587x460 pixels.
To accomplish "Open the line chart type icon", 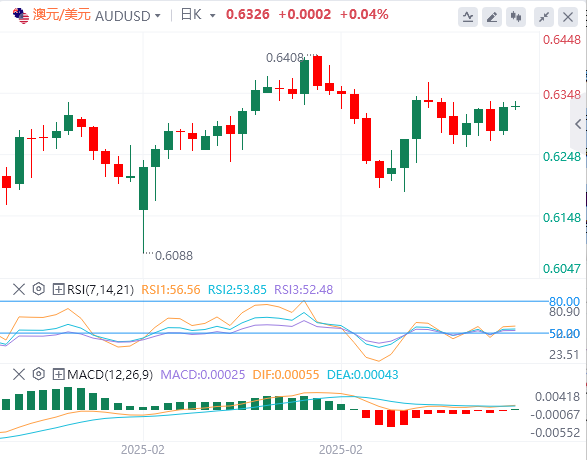I will pos(468,17).
